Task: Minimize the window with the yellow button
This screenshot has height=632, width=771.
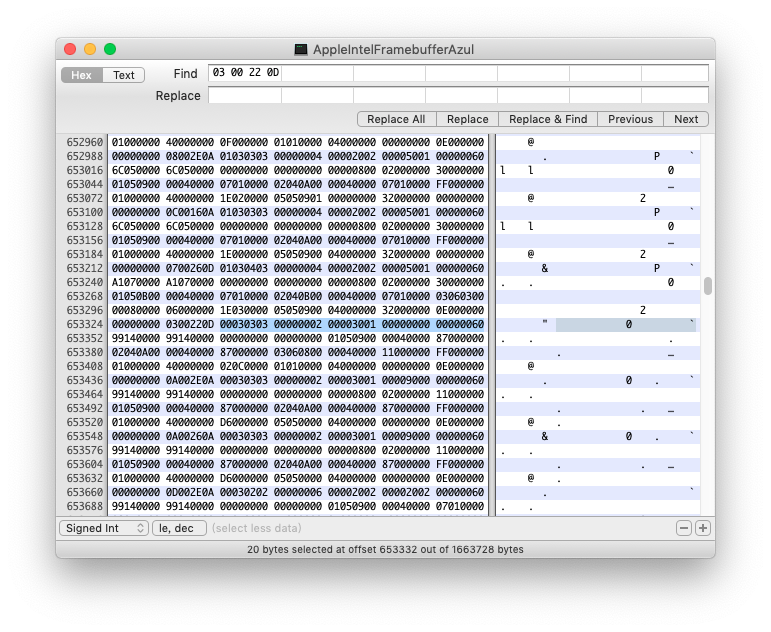Action: (x=90, y=49)
